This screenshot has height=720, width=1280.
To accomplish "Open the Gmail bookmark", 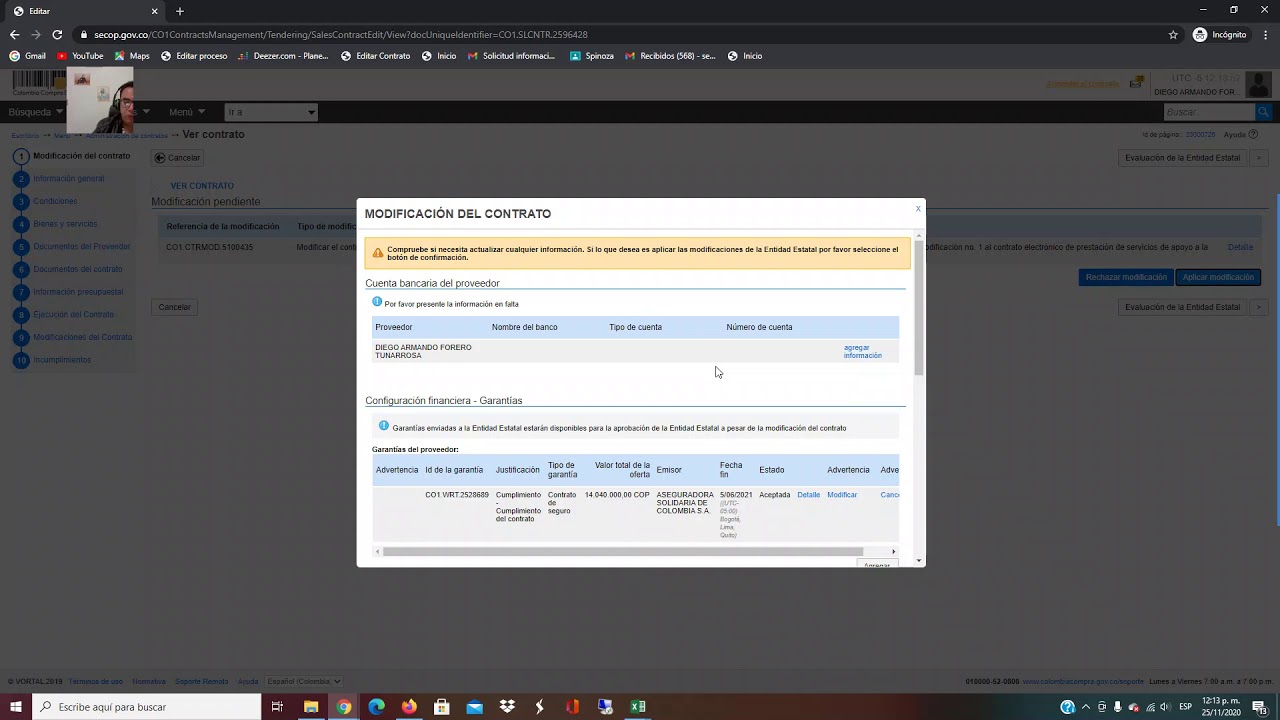I will pos(28,56).
